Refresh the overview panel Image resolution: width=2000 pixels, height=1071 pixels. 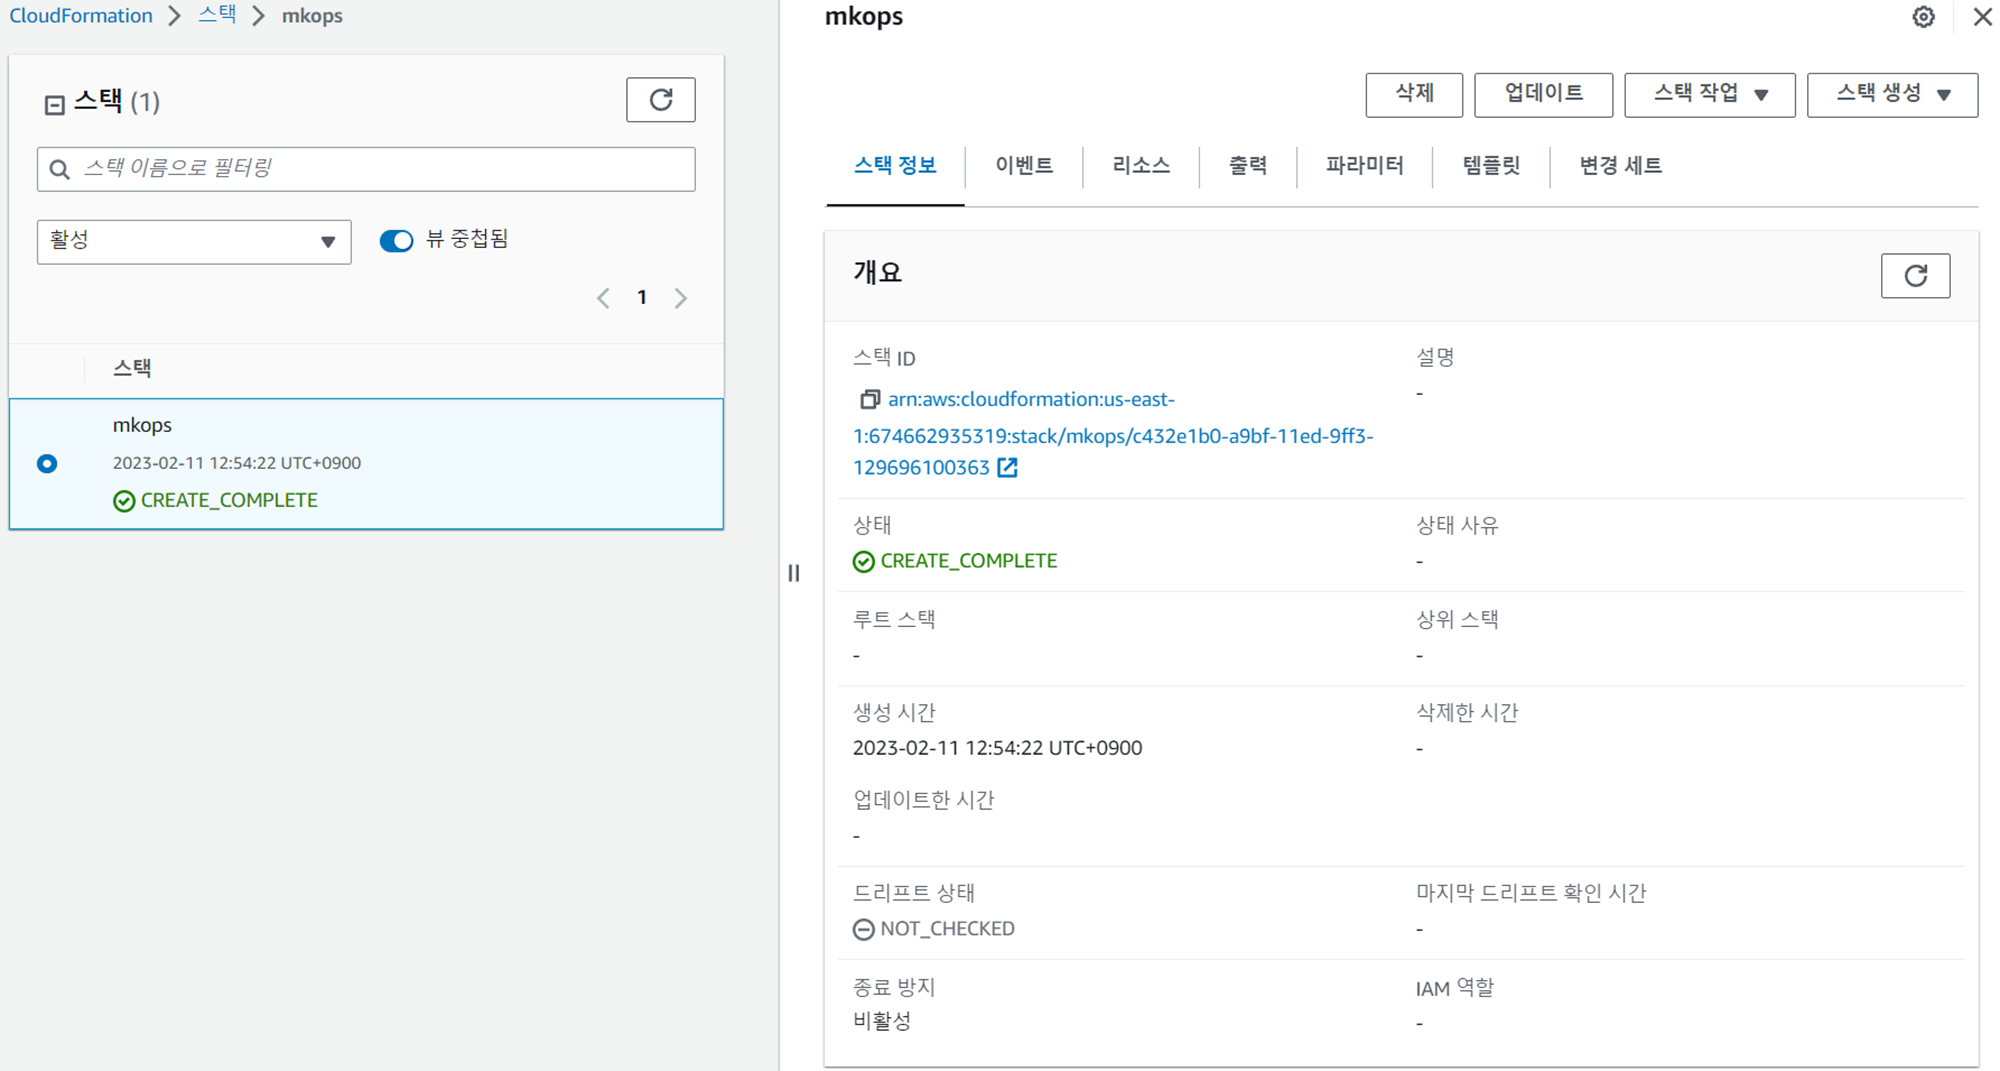[1914, 276]
